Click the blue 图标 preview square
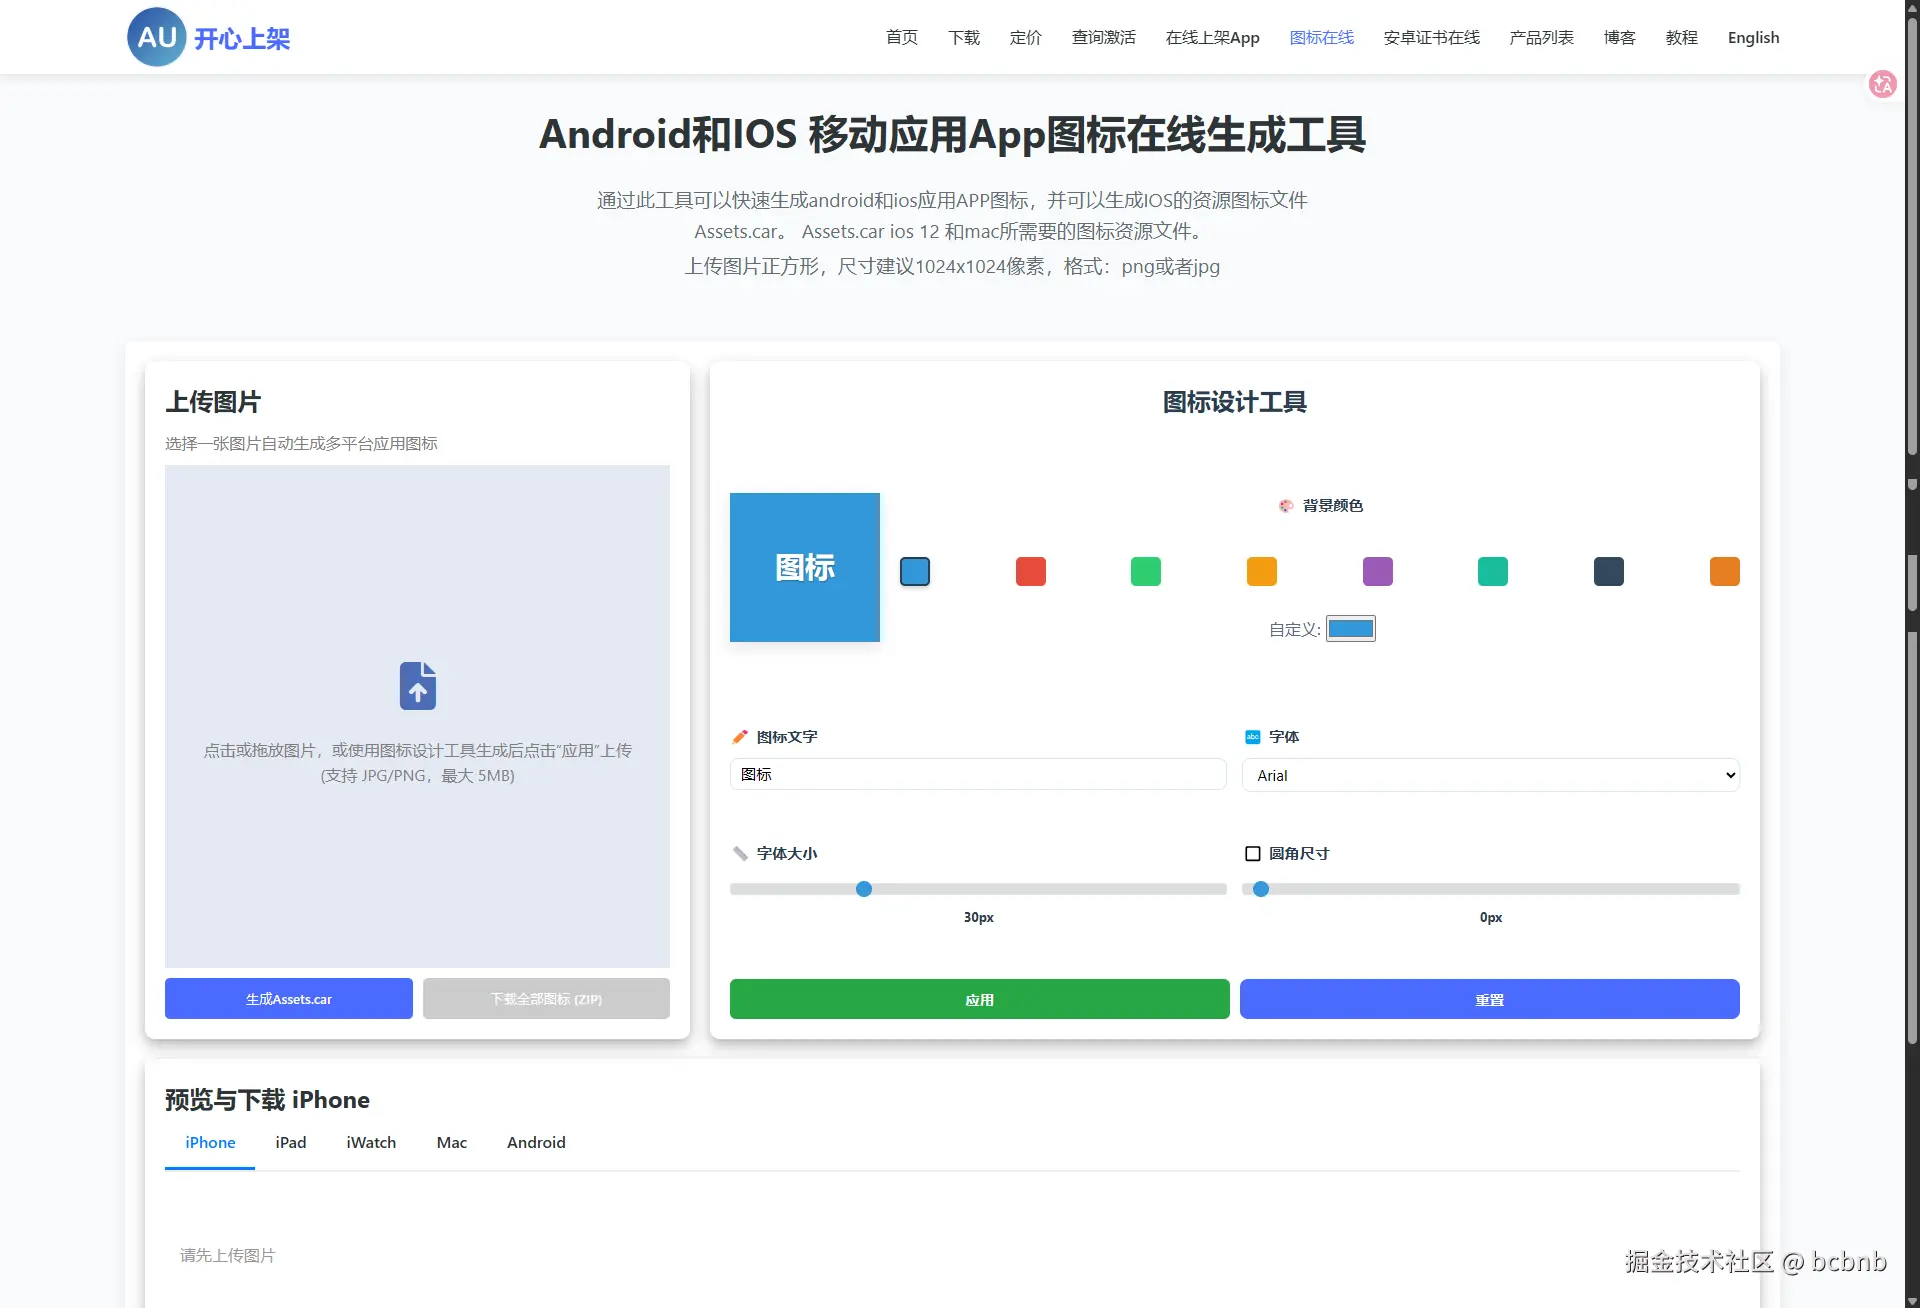The image size is (1920, 1308). [805, 567]
